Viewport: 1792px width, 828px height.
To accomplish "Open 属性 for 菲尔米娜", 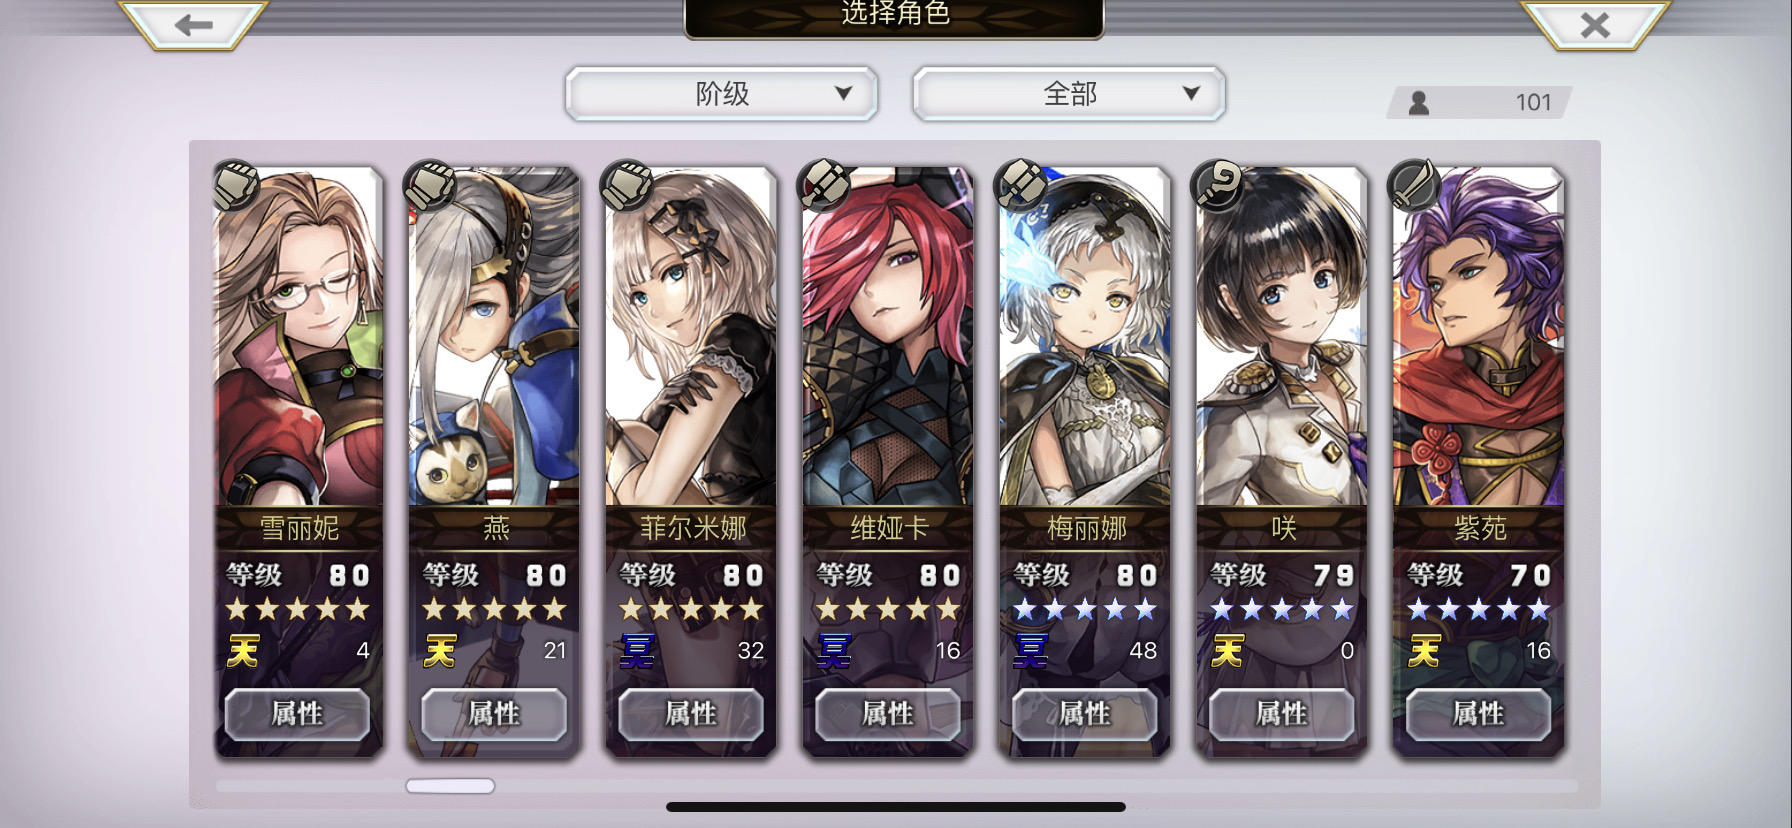I will 691,714.
